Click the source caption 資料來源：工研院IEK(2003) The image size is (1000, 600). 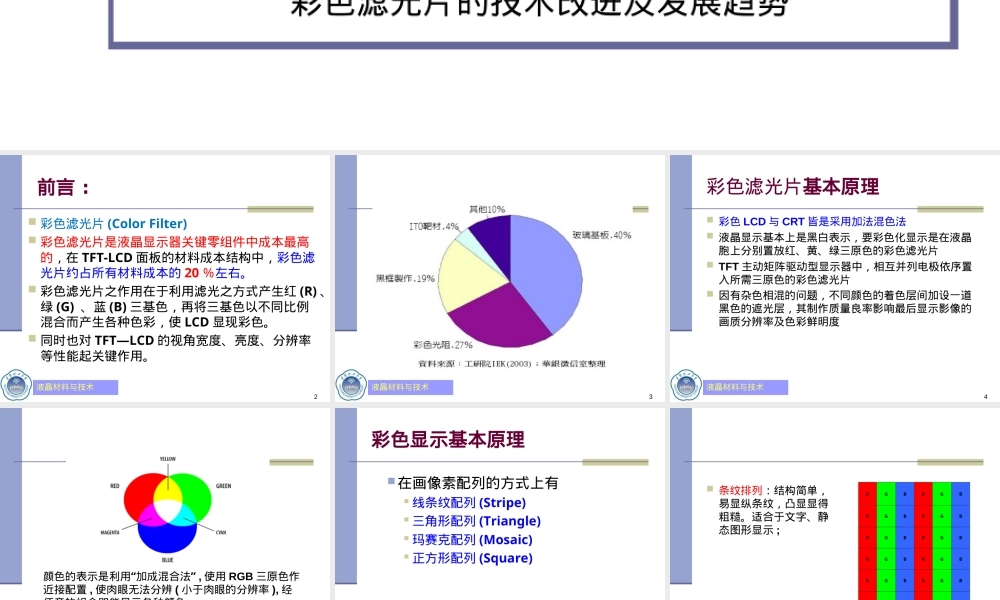click(x=511, y=364)
